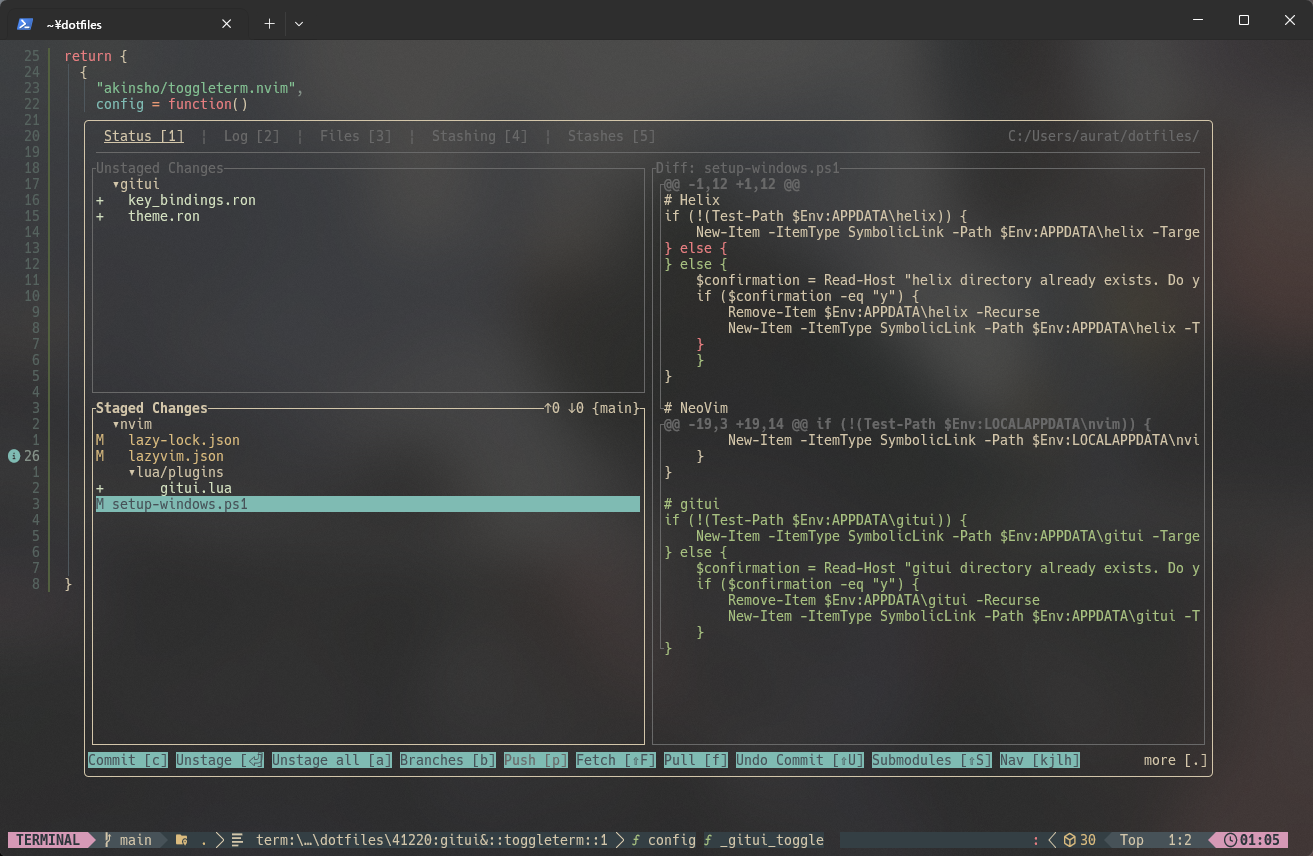1313x856 pixels.
Task: Click the term:\…\dotfiles path in statusline
Action: click(x=432, y=840)
